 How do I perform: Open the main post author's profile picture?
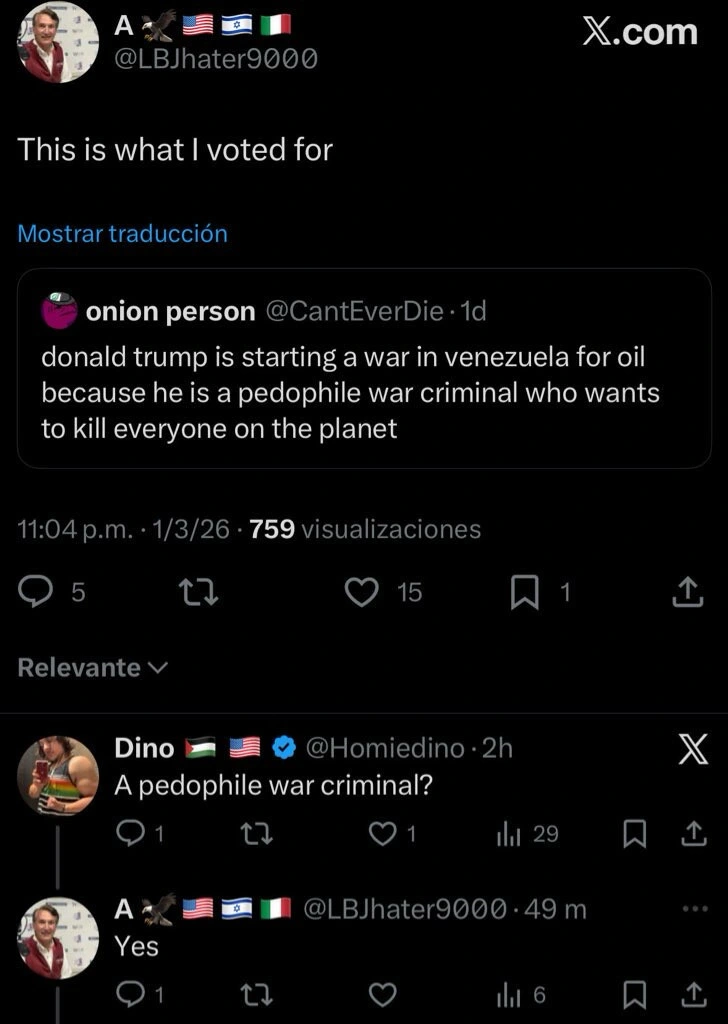(x=58, y=42)
